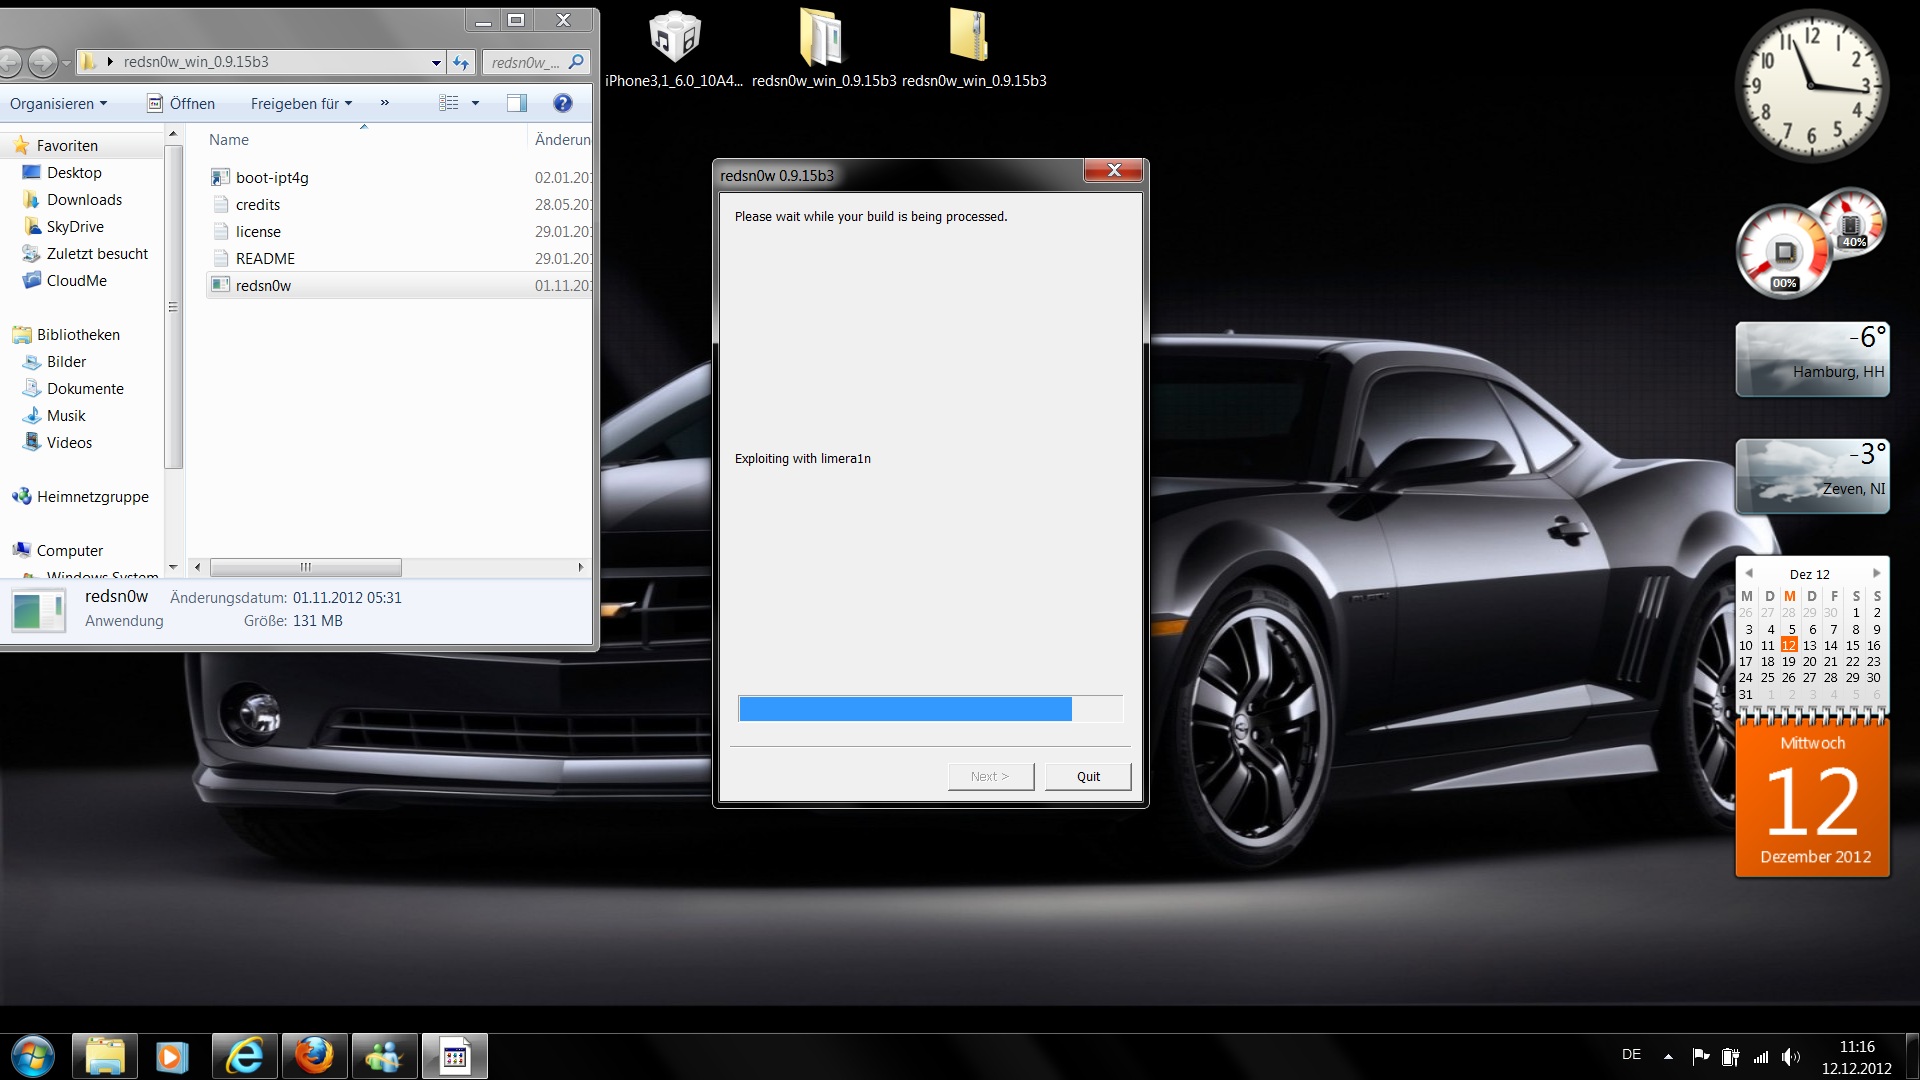Viewport: 1920px width, 1080px height.
Task: Select the redsn0w_win_0.9.15b3 zip archive desktop icon
Action: coord(973,50)
